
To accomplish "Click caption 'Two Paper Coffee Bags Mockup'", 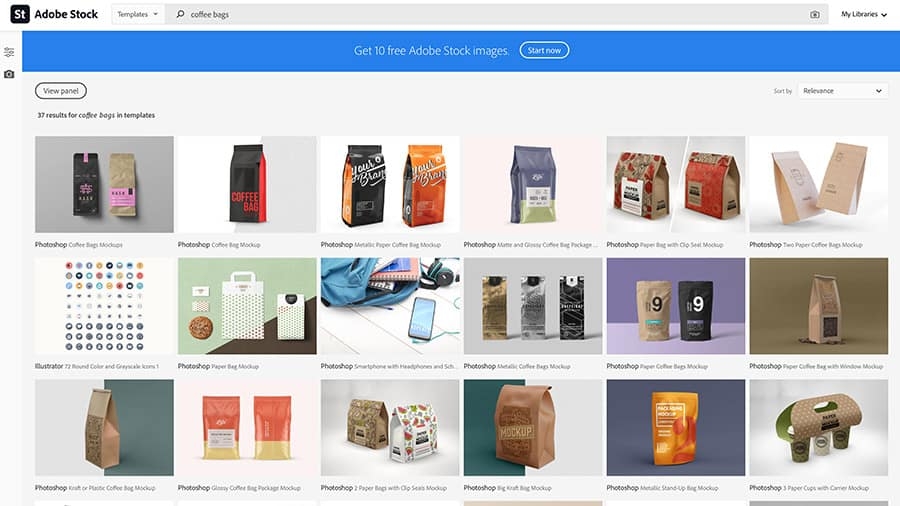I will [823, 244].
